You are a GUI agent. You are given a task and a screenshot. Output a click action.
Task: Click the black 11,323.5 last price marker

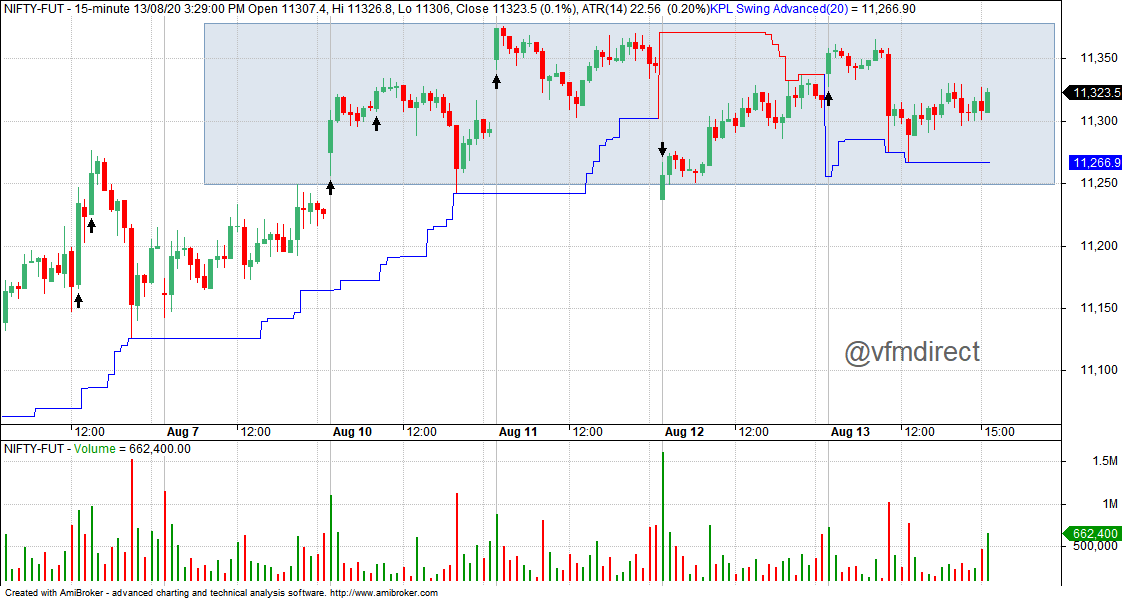click(1092, 93)
